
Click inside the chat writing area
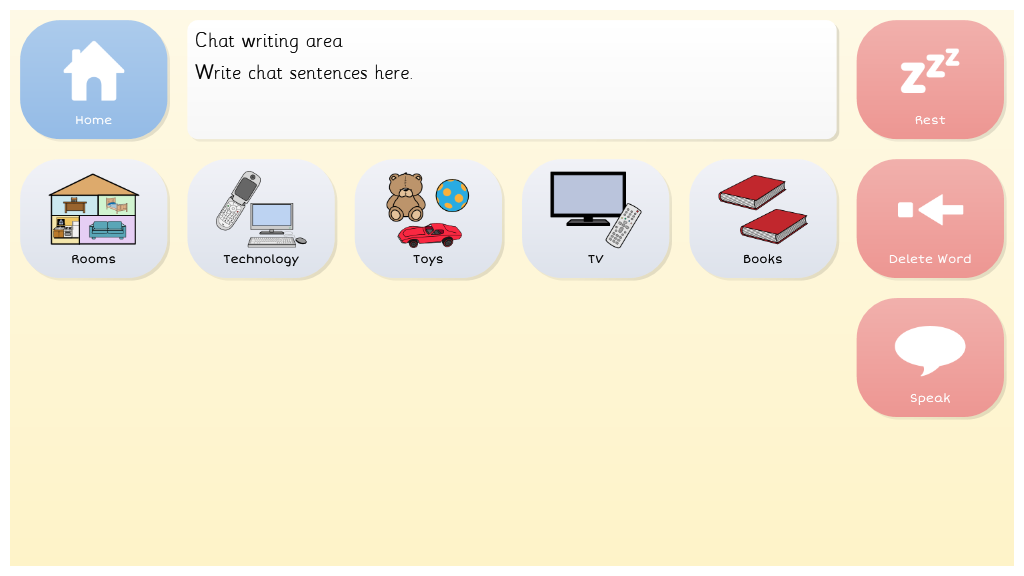coord(512,80)
